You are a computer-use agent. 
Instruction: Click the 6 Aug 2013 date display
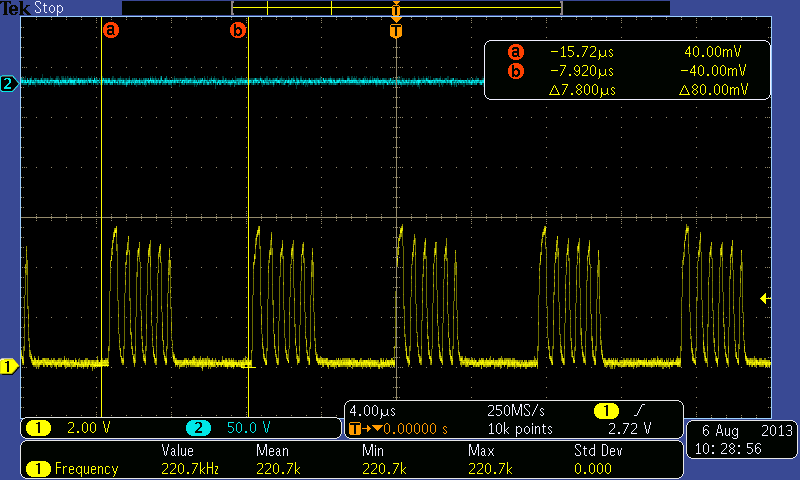pos(747,431)
